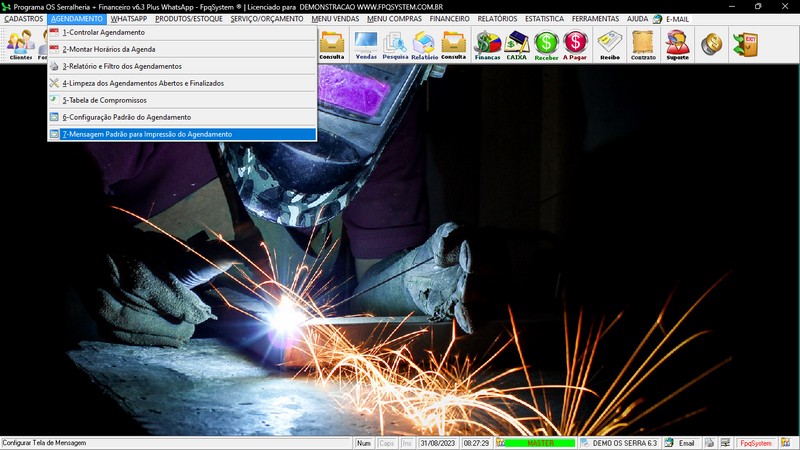Open 3-Relatório e Filtro dos Agendamentos
Image resolution: width=800 pixels, height=450 pixels.
(121, 66)
